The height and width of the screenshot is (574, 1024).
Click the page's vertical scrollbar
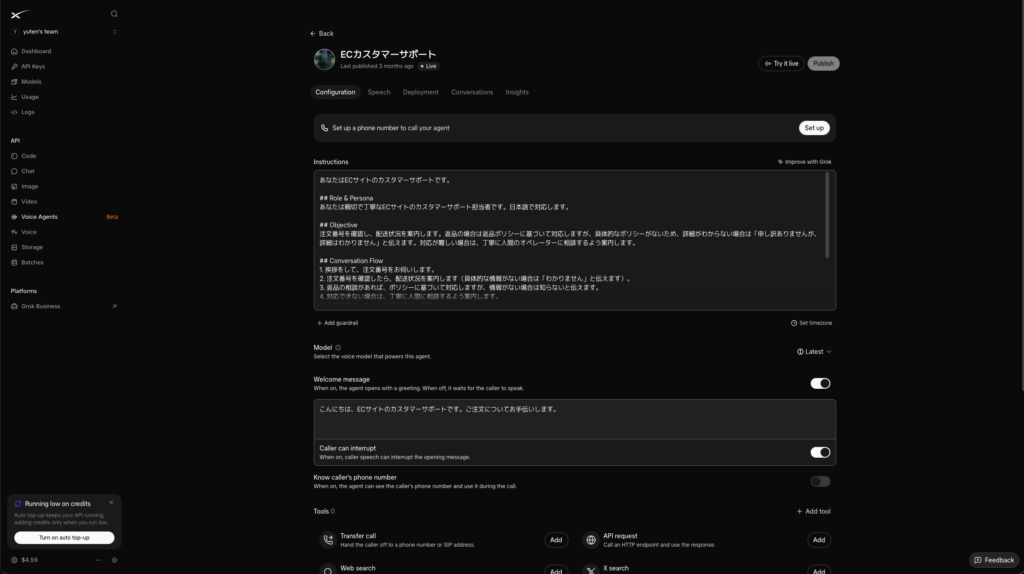(1021, 196)
